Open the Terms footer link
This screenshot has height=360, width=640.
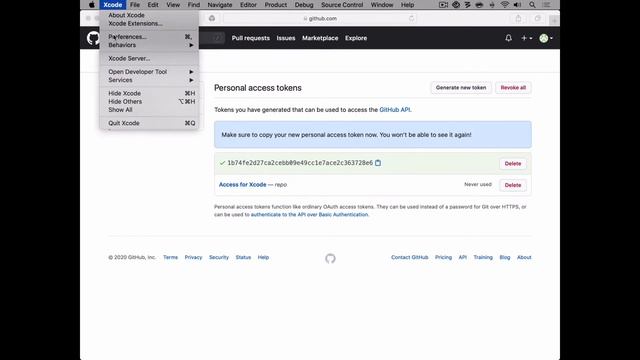pyautogui.click(x=170, y=257)
